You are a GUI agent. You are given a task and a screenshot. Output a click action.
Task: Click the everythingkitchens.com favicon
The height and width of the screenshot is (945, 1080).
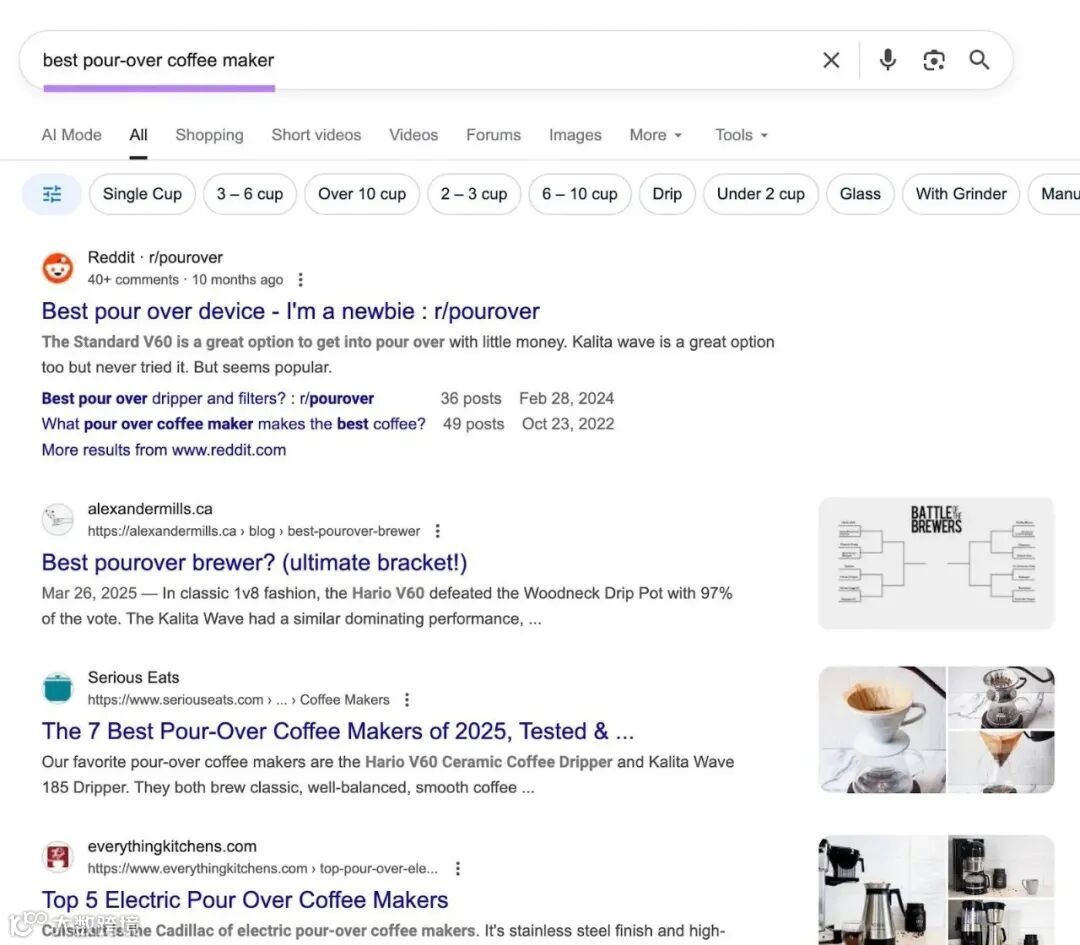[58, 857]
